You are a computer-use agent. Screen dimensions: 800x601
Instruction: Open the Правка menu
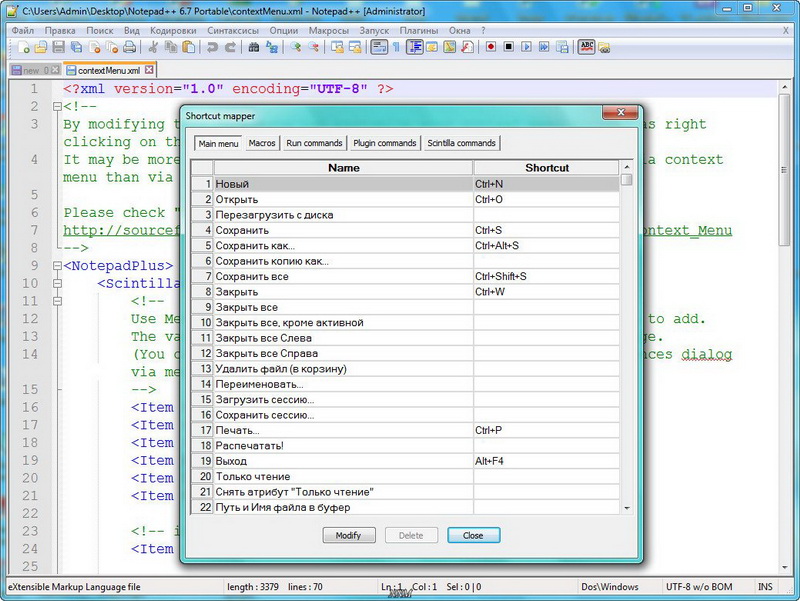(x=60, y=31)
